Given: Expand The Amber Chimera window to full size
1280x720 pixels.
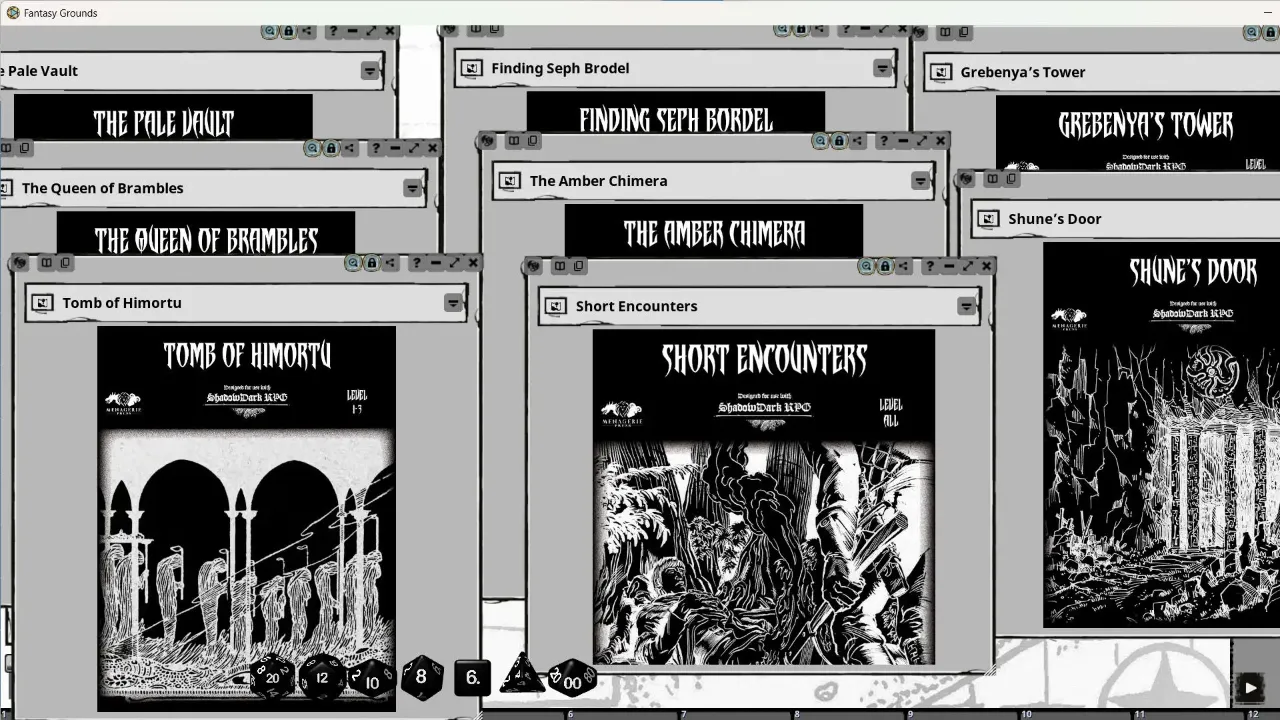Looking at the screenshot, I should click(922, 141).
